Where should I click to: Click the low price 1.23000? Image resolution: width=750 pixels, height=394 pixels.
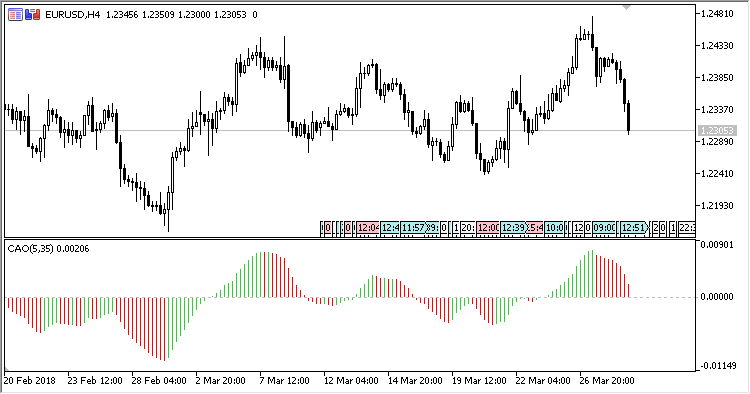(x=194, y=15)
